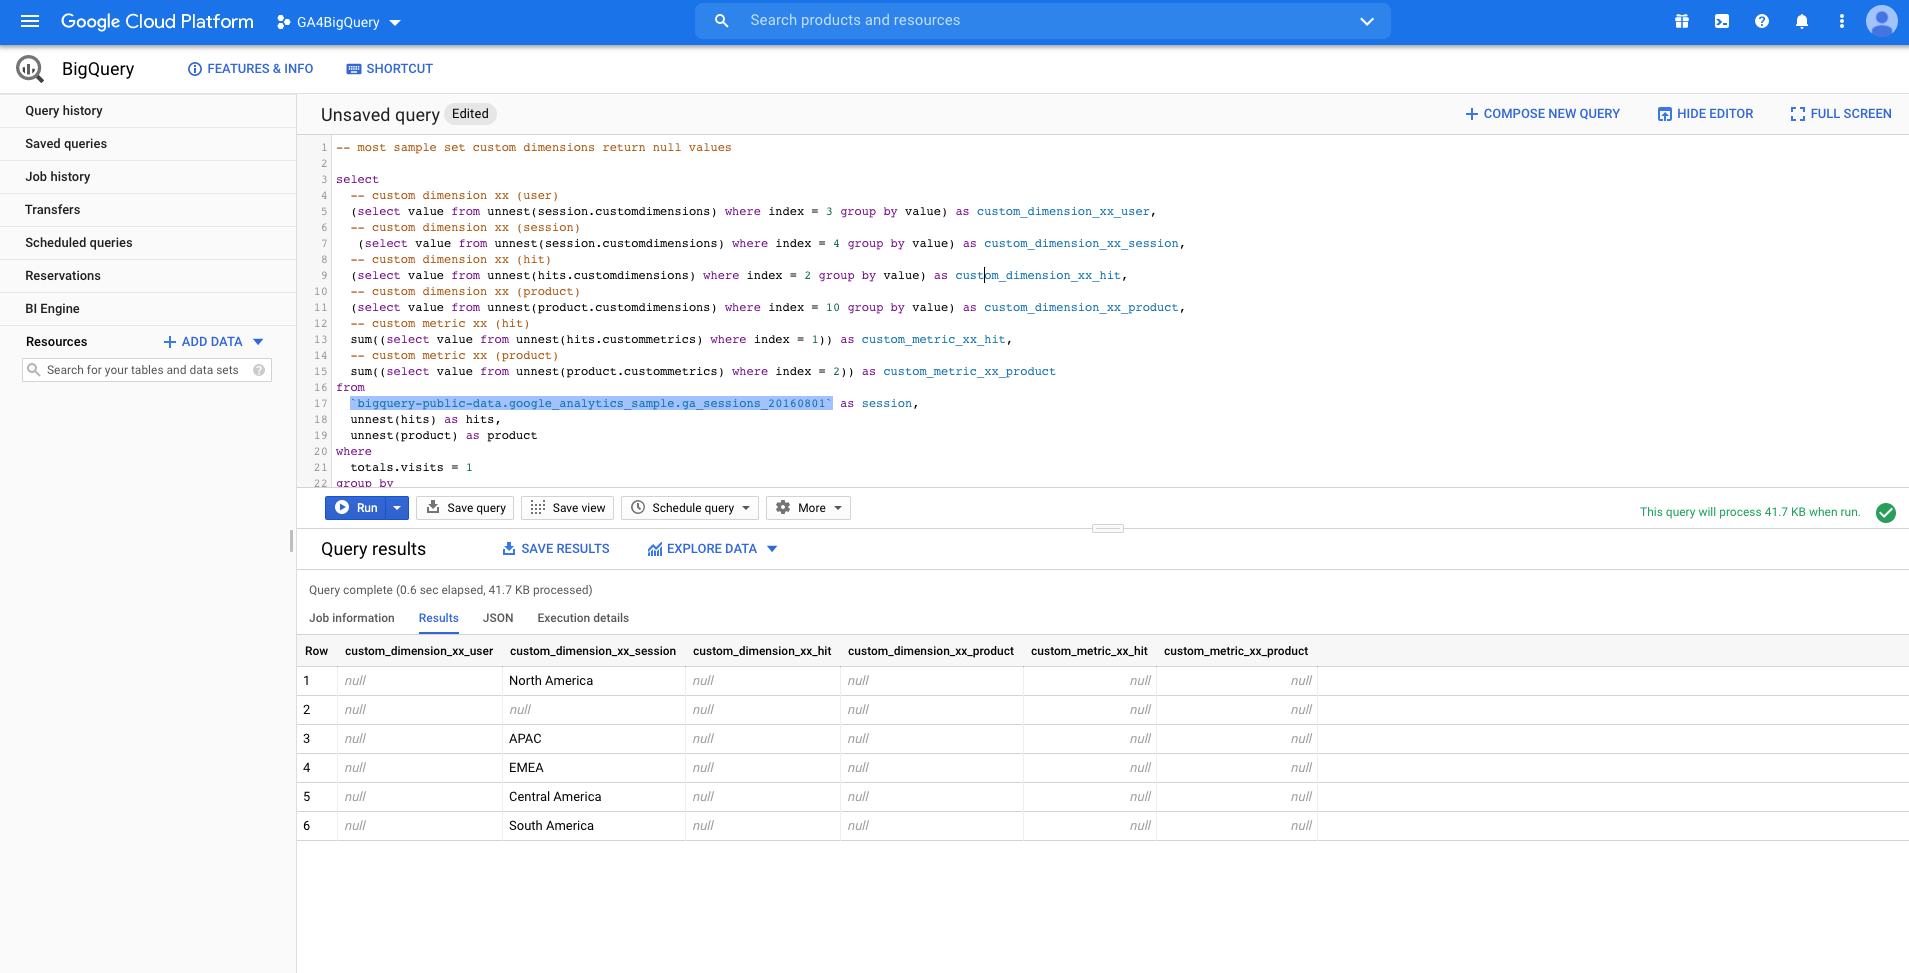Open the SHORTCUT keyboard link
The width and height of the screenshot is (1909, 973).
(390, 69)
